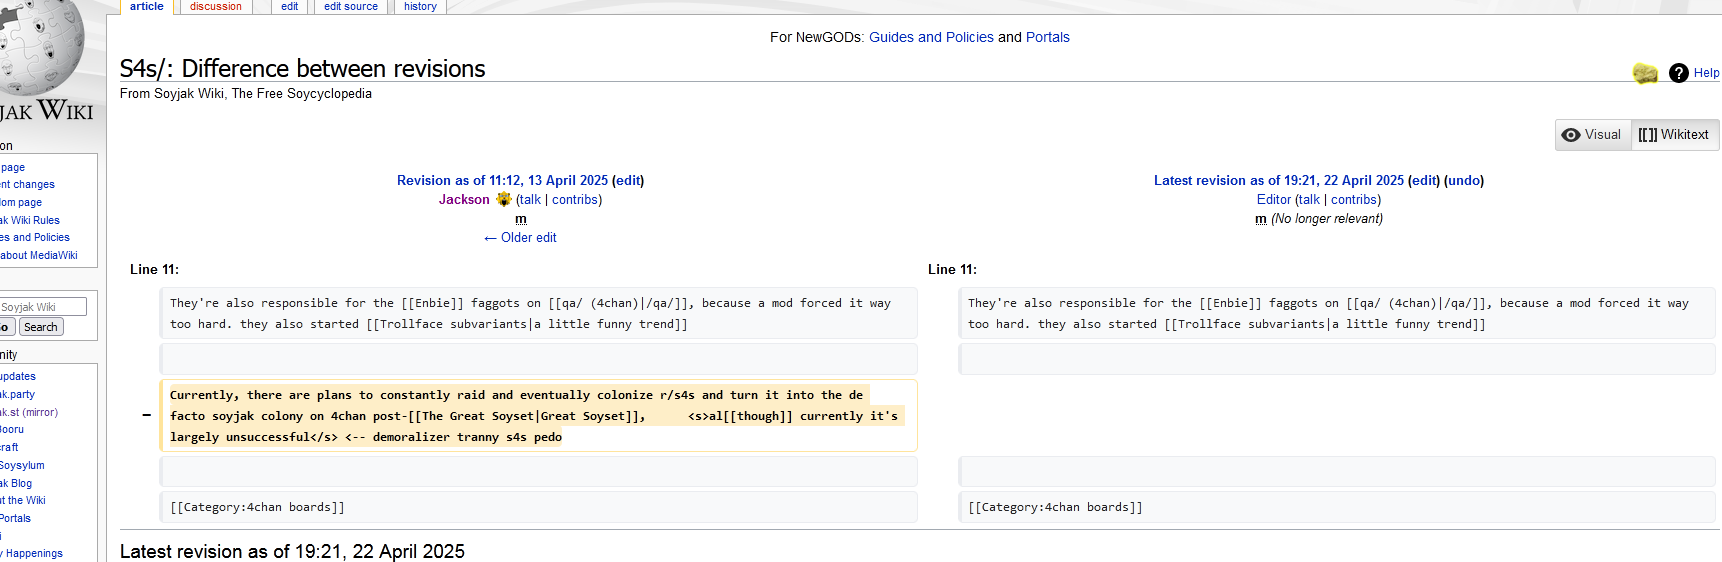Go to the Older edit link
This screenshot has height=562, width=1722.
520,238
